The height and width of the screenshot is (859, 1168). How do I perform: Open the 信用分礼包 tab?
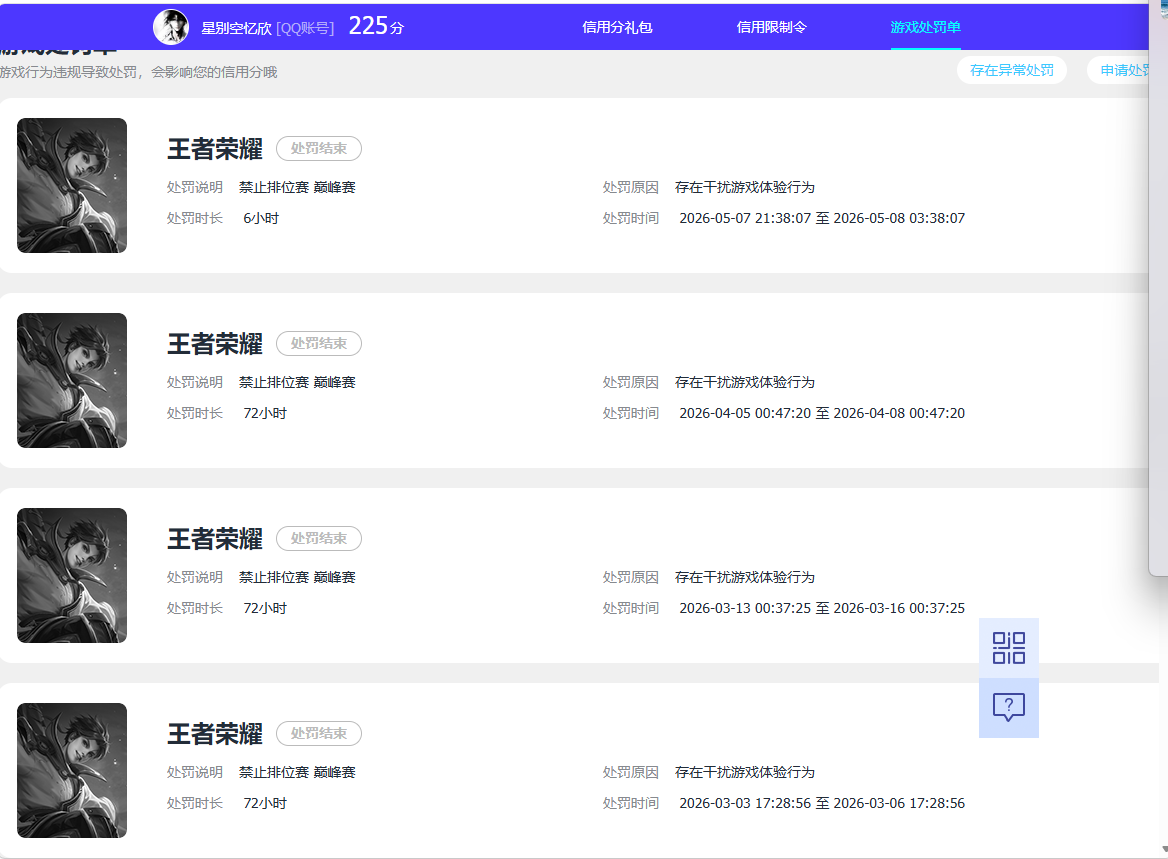coord(617,27)
